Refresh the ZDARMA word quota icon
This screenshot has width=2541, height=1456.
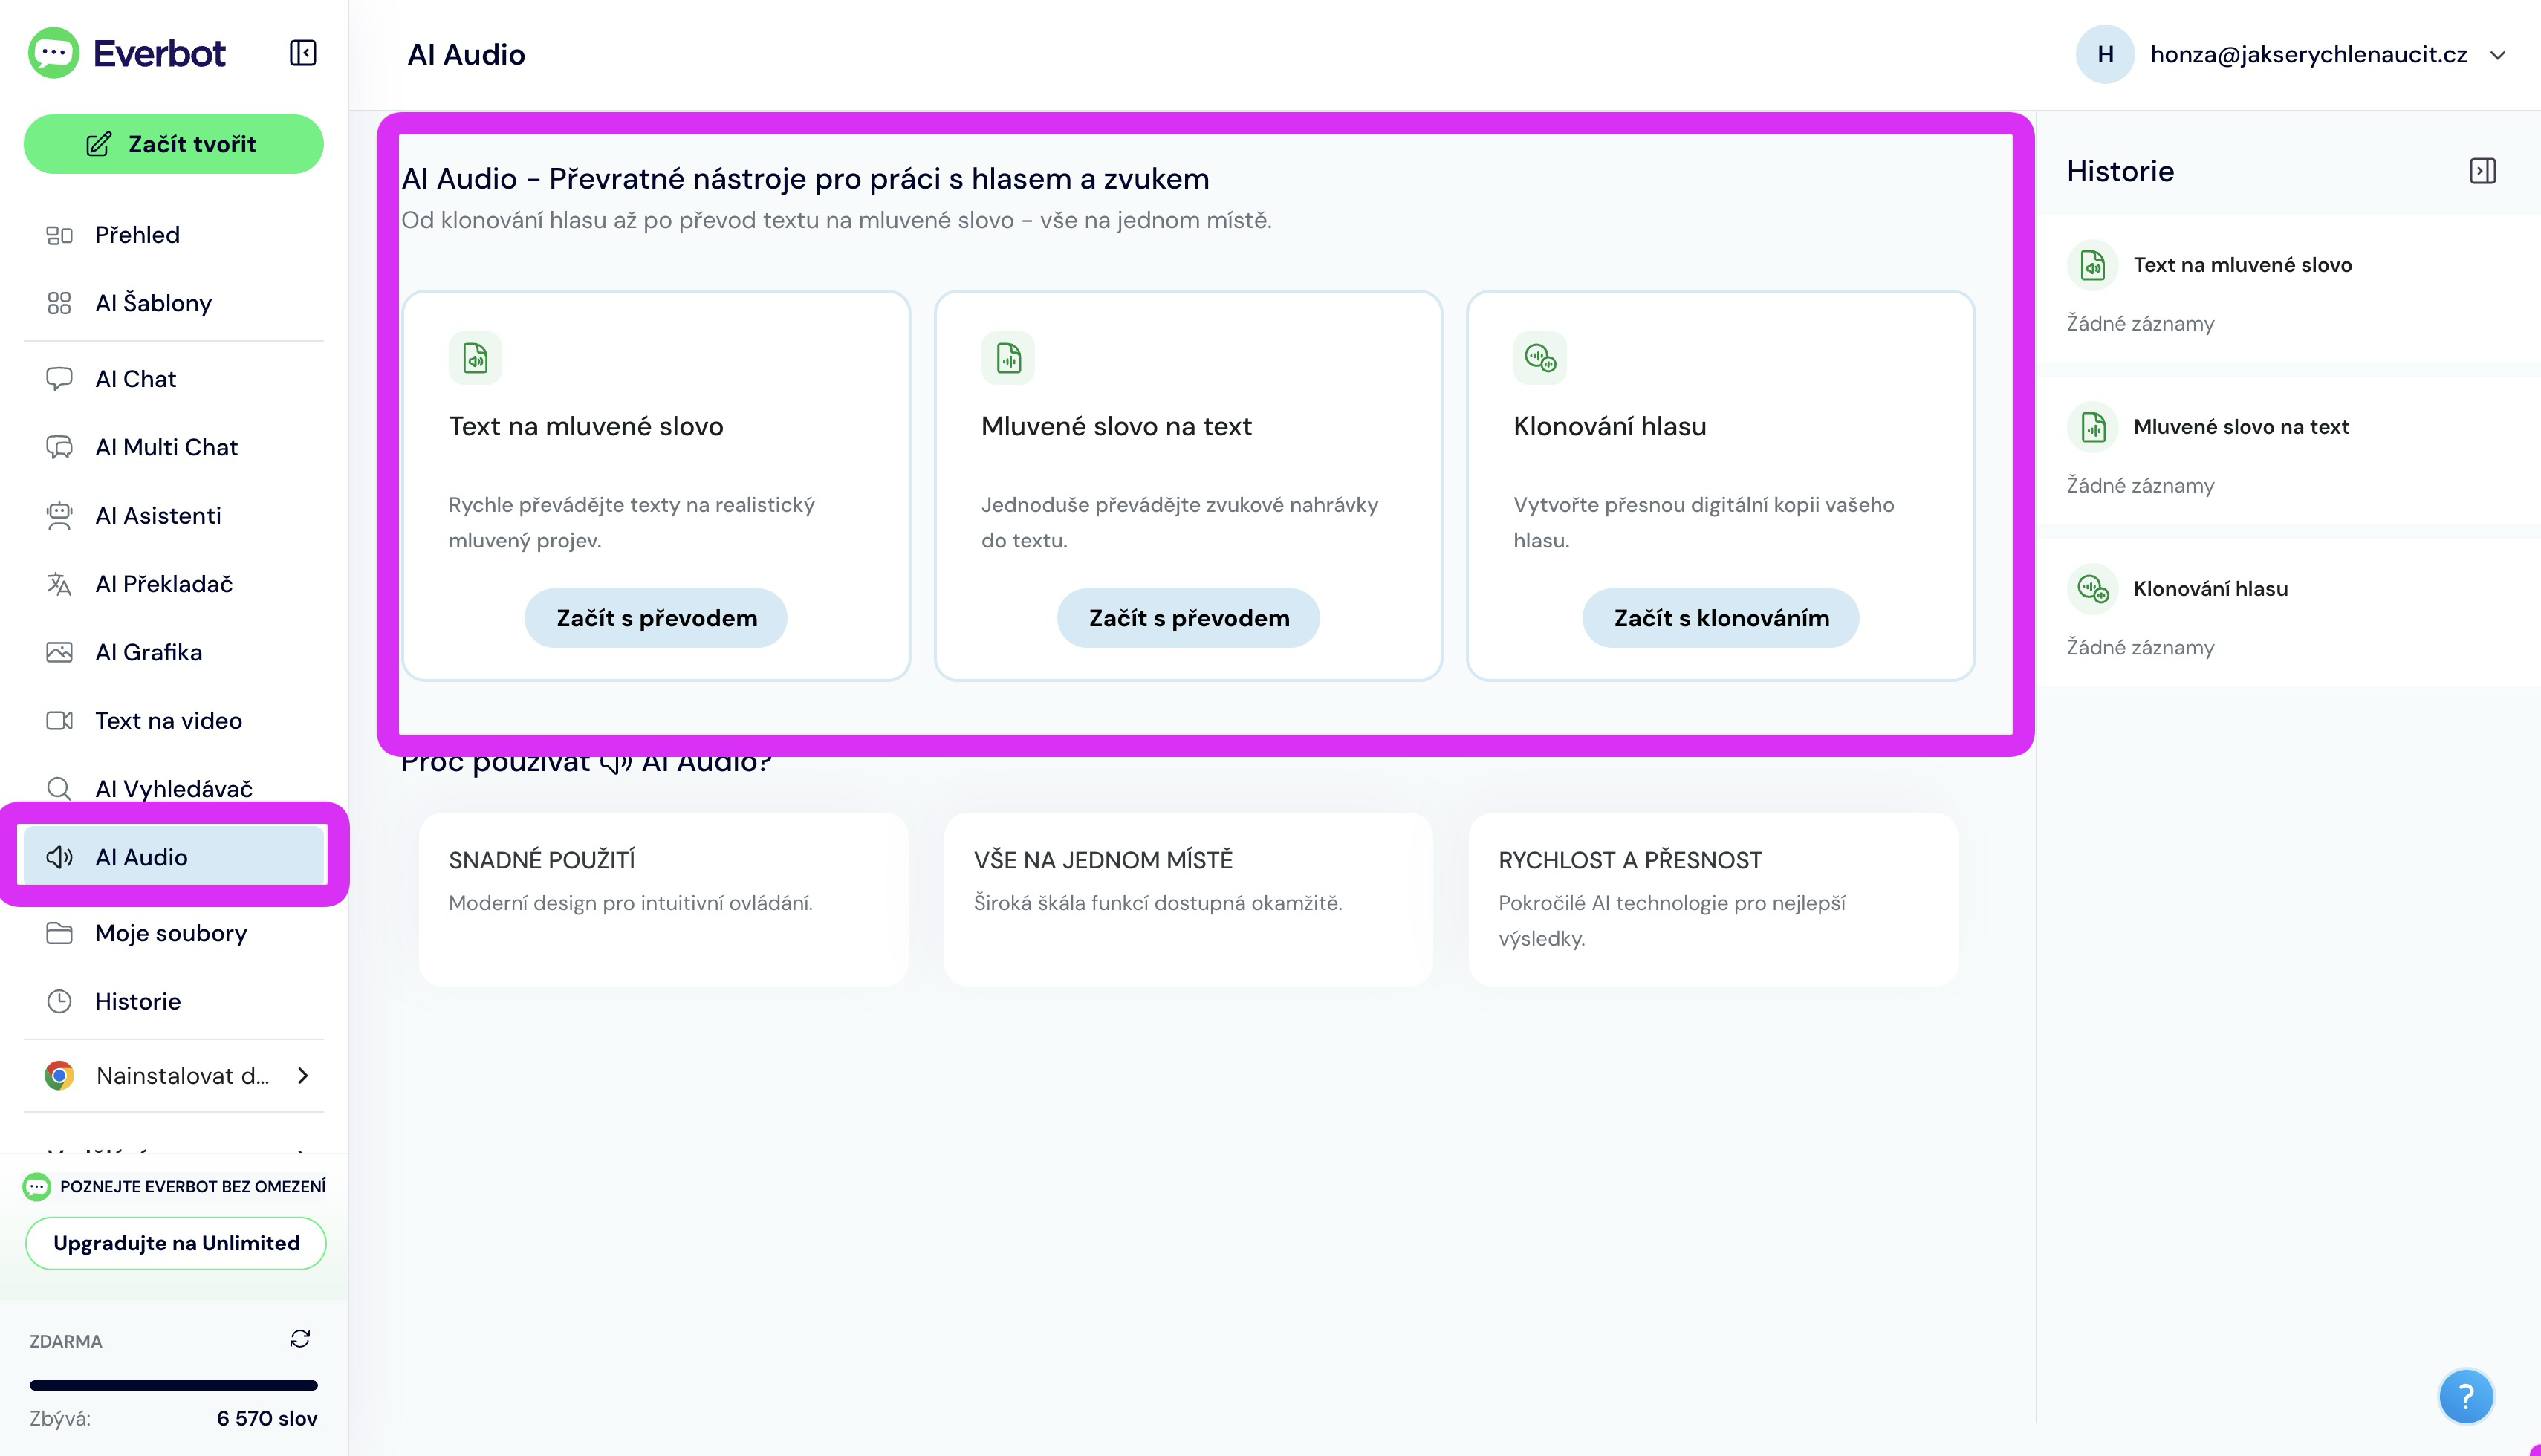300,1339
